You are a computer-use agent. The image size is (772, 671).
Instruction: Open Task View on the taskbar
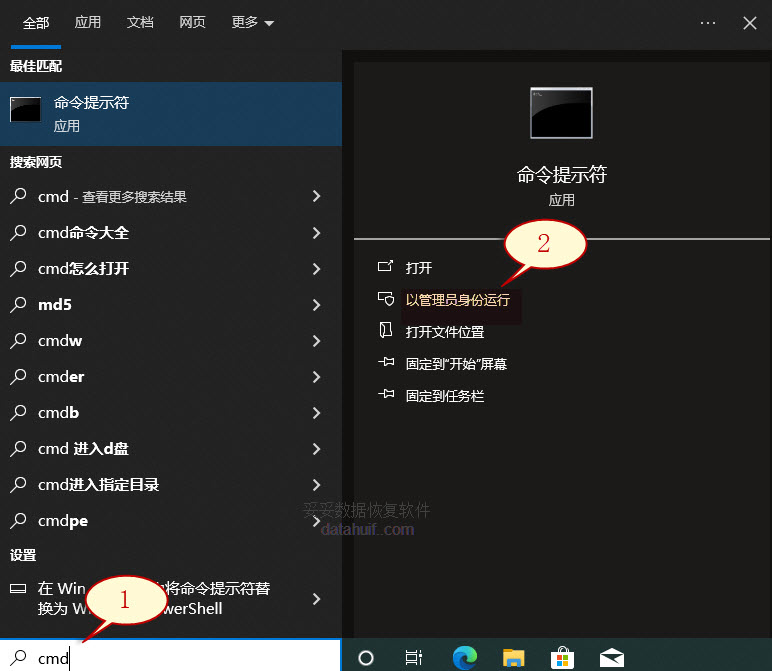414,657
